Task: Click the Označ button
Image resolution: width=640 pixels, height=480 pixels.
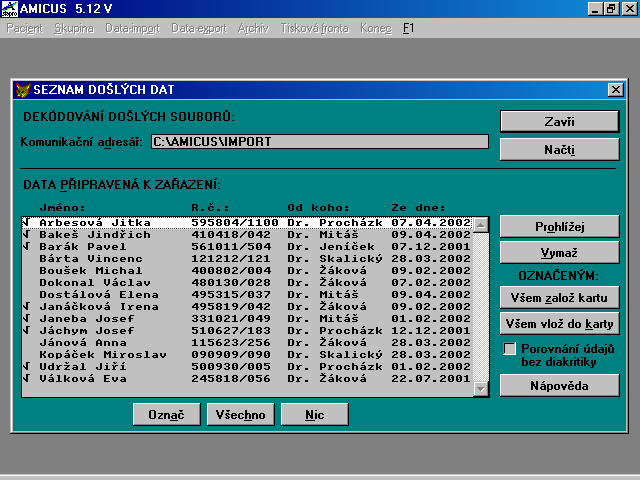Action: (x=165, y=414)
